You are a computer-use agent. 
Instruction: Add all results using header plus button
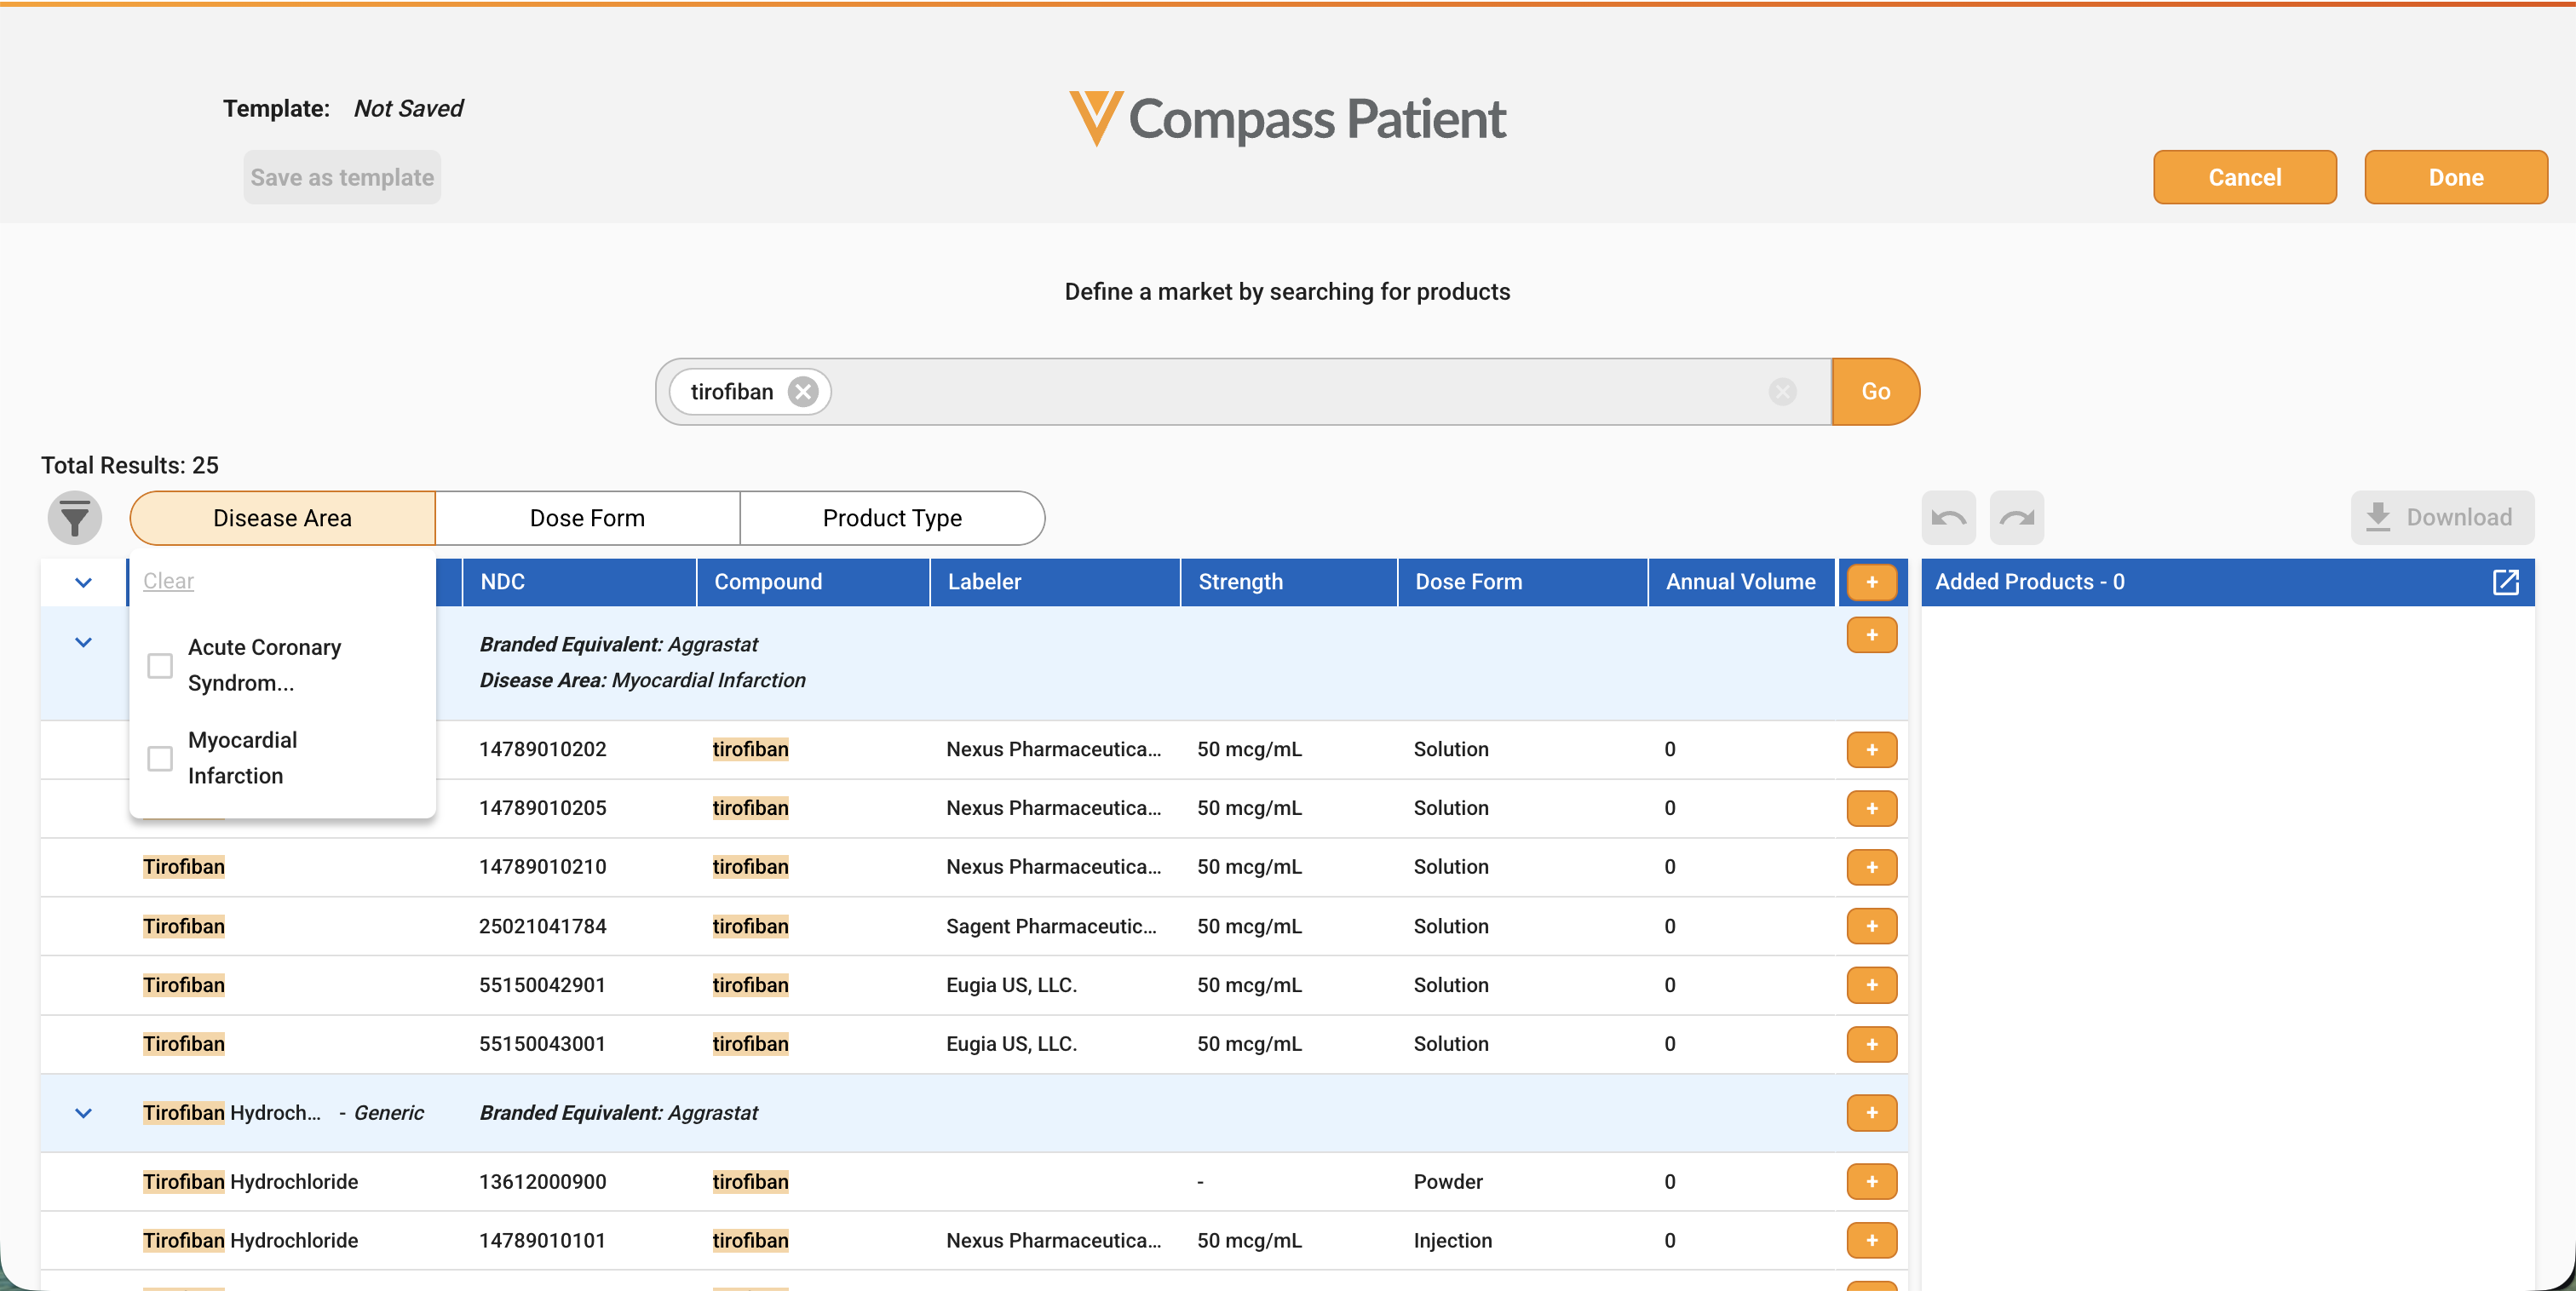(1871, 582)
